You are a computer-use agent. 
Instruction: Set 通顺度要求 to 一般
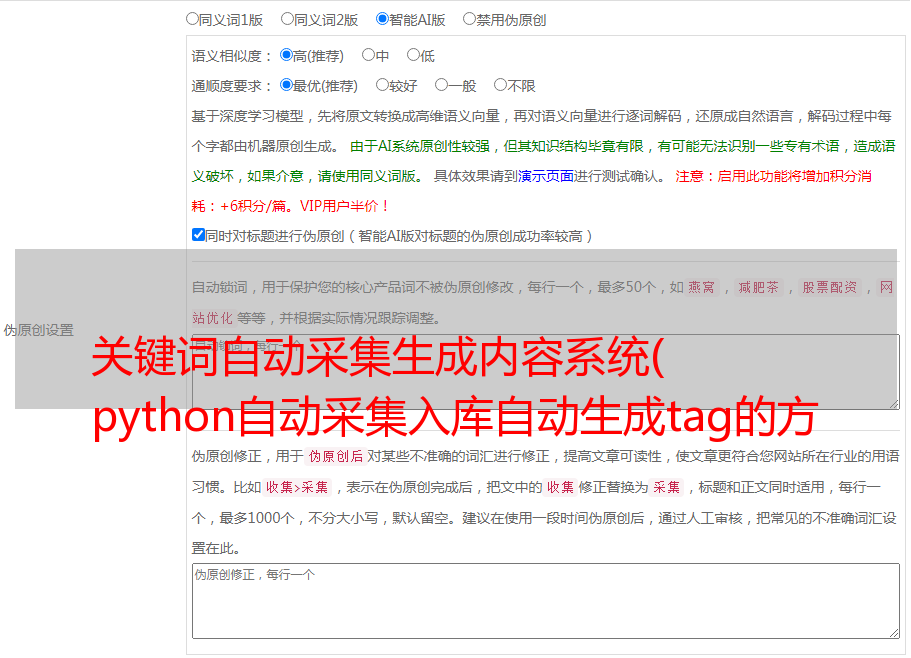tap(442, 85)
